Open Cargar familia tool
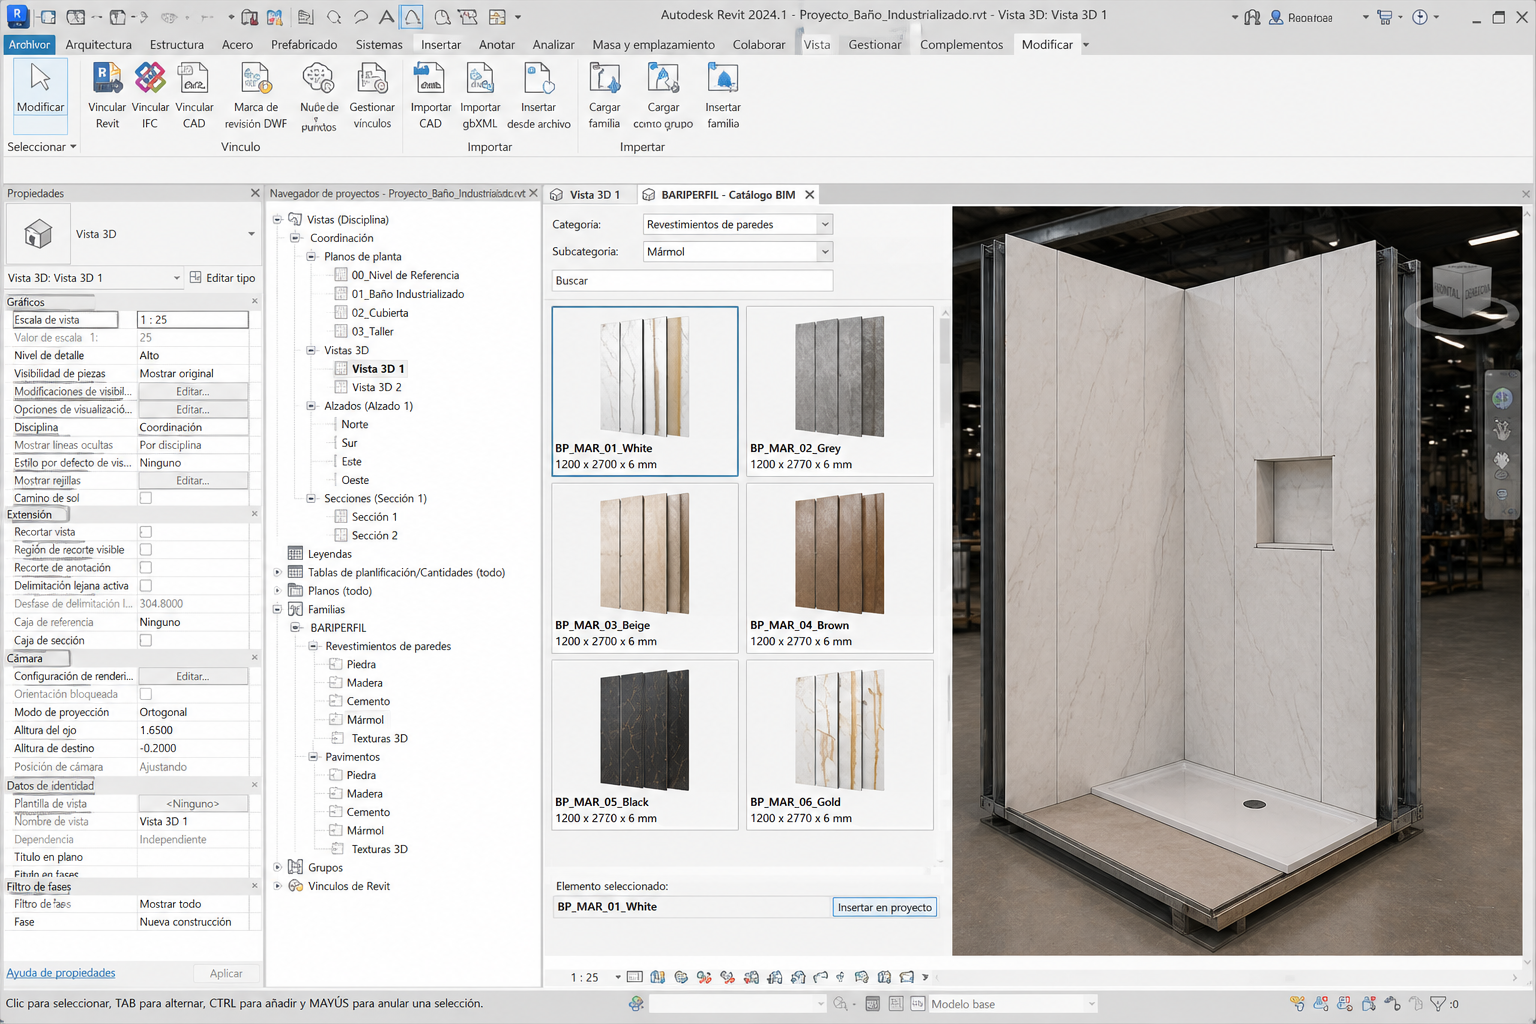The height and width of the screenshot is (1024, 1536). click(604, 95)
